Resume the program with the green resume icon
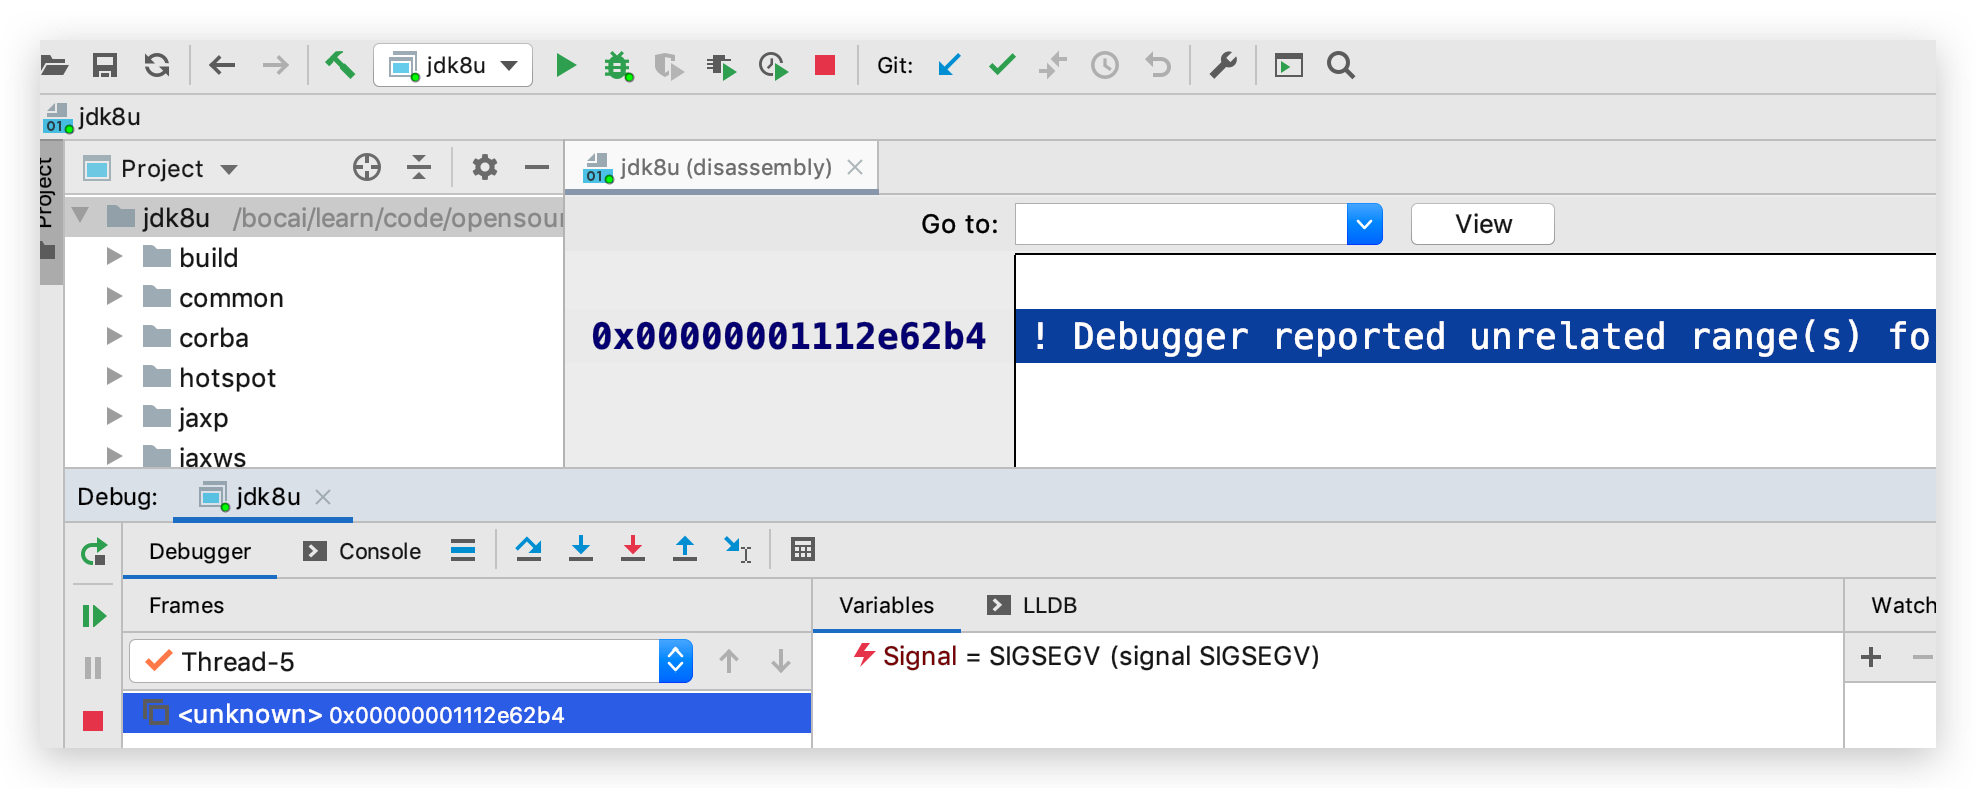Image resolution: width=1976 pixels, height=788 pixels. tap(94, 616)
